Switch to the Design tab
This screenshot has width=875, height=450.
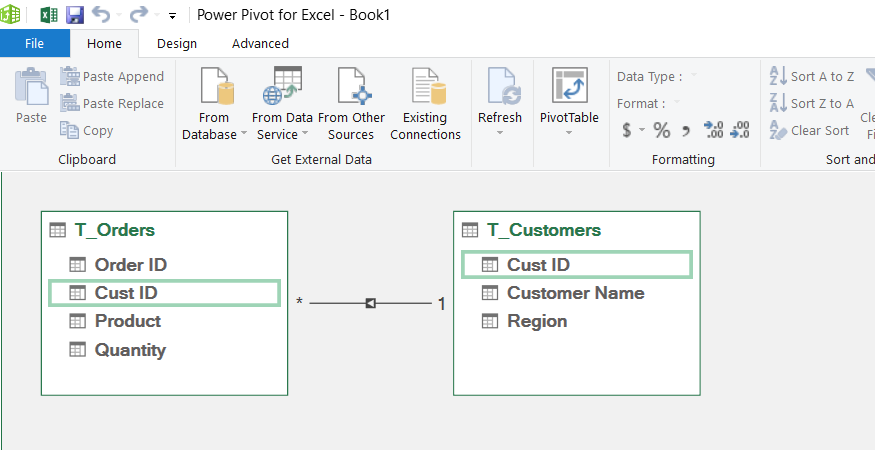coord(177,44)
